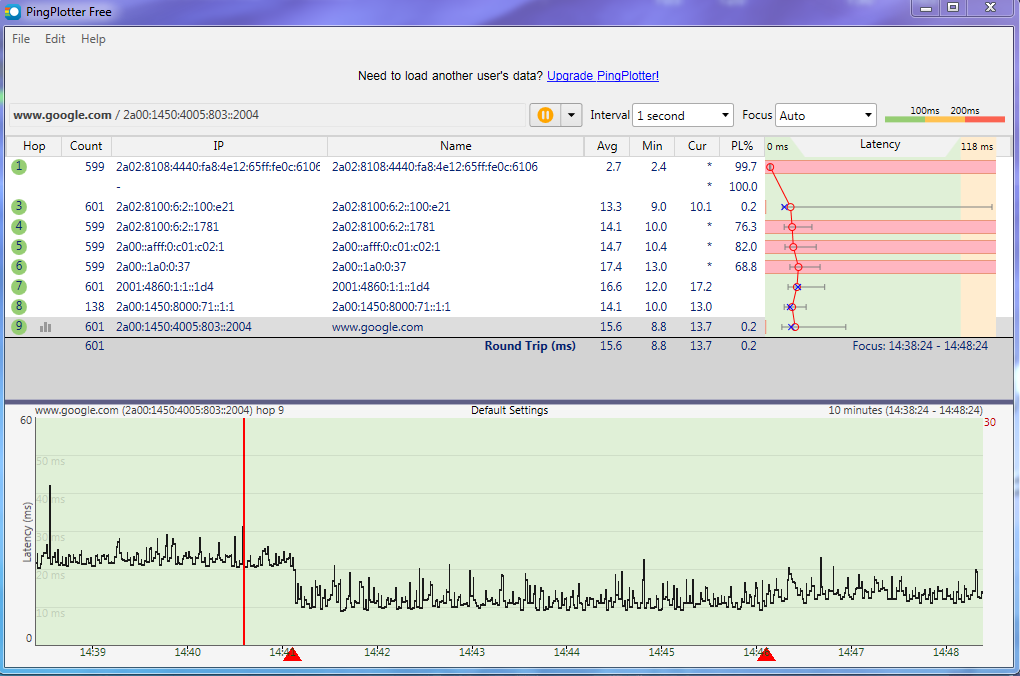Click the graph title www.google.com hop 9
Image resolution: width=1020 pixels, height=676 pixels.
pos(159,411)
